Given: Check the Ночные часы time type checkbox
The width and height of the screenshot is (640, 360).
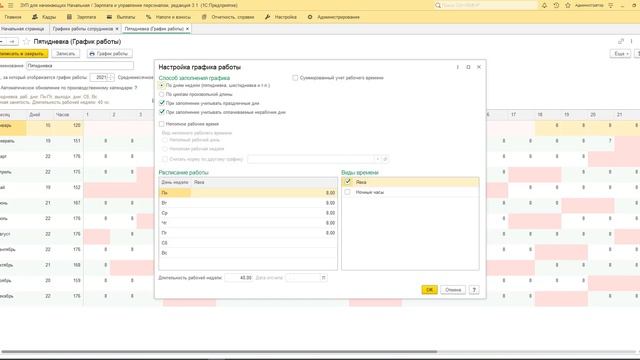Looking at the screenshot, I should (x=348, y=192).
